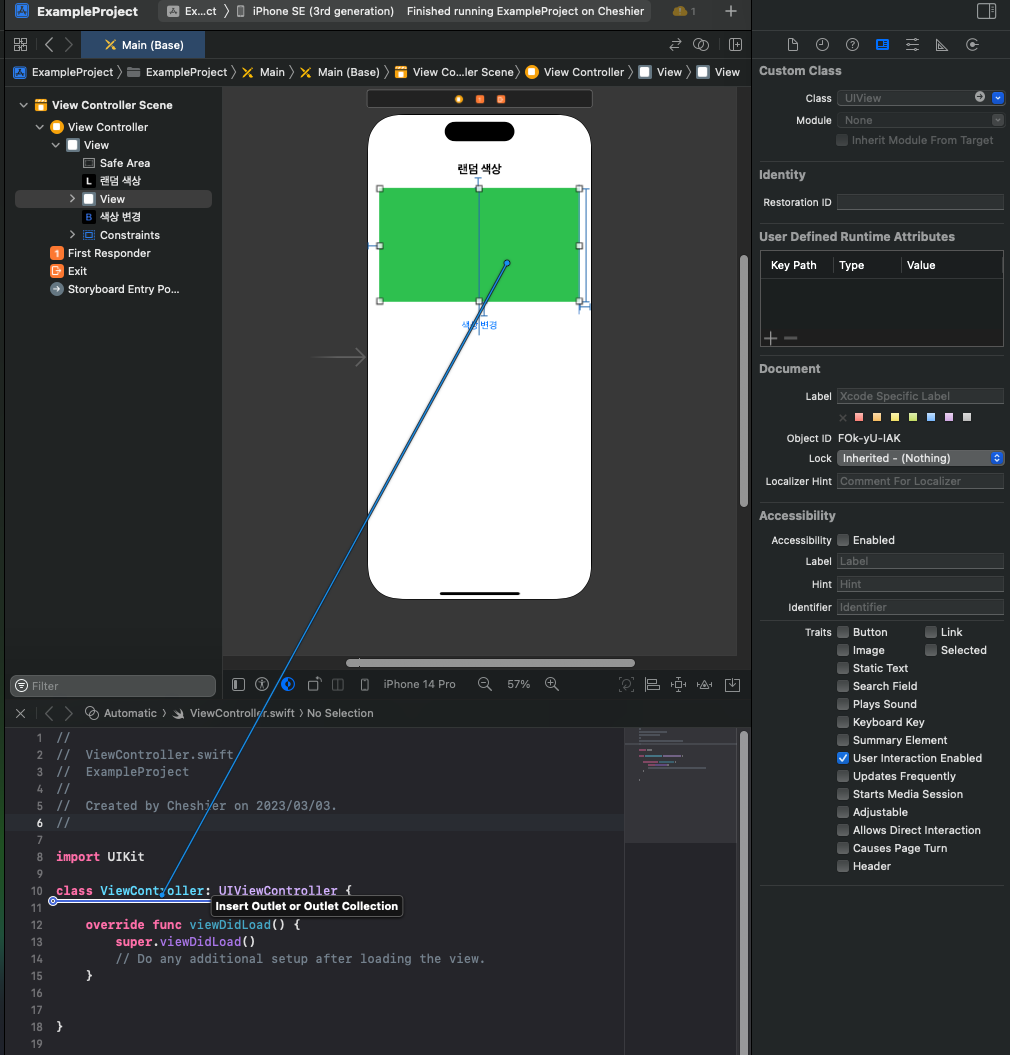Click View Controller in the jump bar

click(575, 72)
